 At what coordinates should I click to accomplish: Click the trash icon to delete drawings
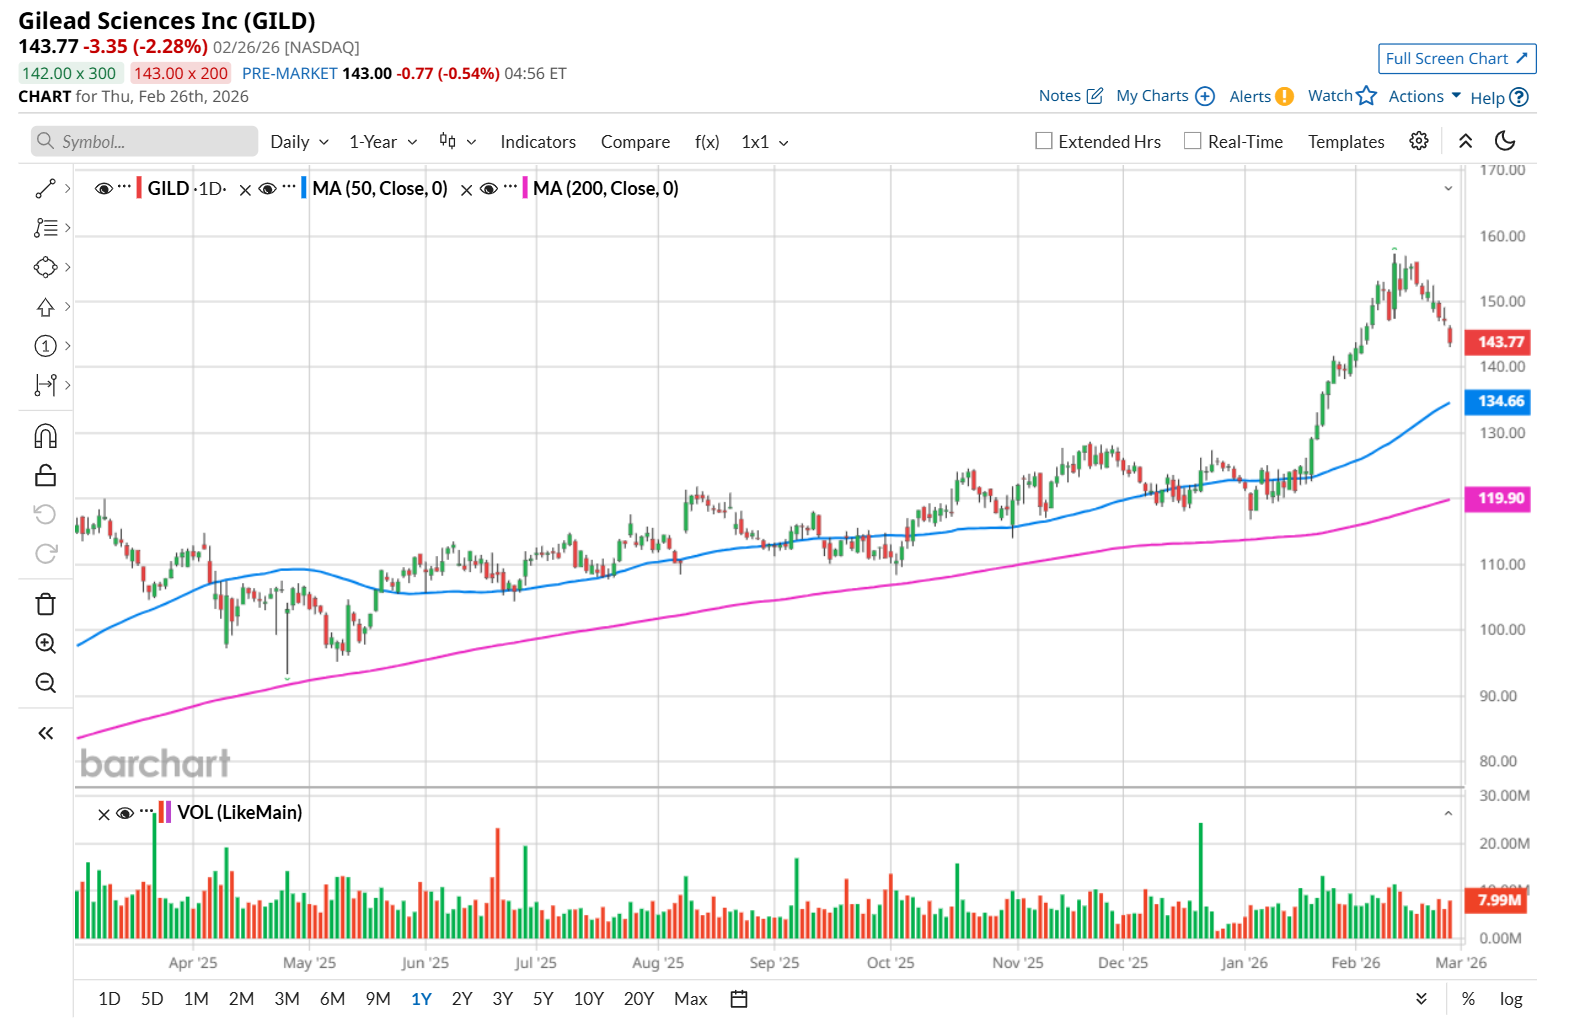[x=45, y=604]
